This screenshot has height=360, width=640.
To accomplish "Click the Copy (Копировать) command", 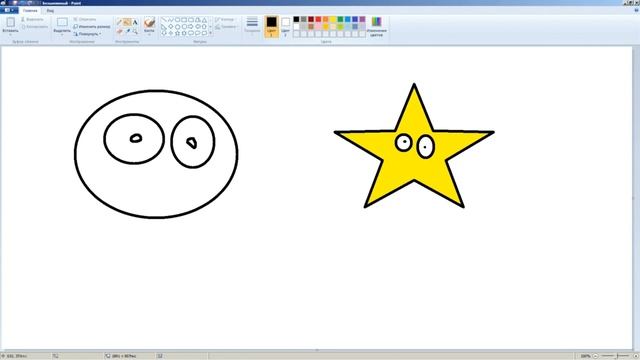I will pos(35,27).
